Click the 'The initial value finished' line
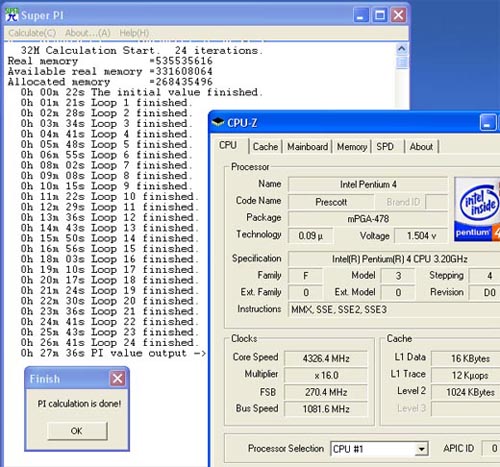Viewport: 500px width, 467px height. [x=141, y=92]
